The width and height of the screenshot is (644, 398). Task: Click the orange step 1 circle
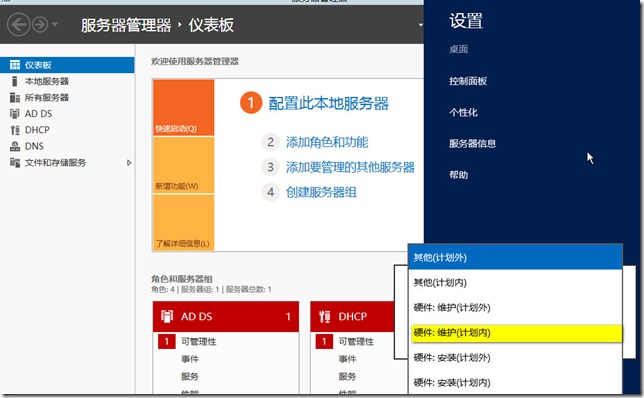[251, 103]
